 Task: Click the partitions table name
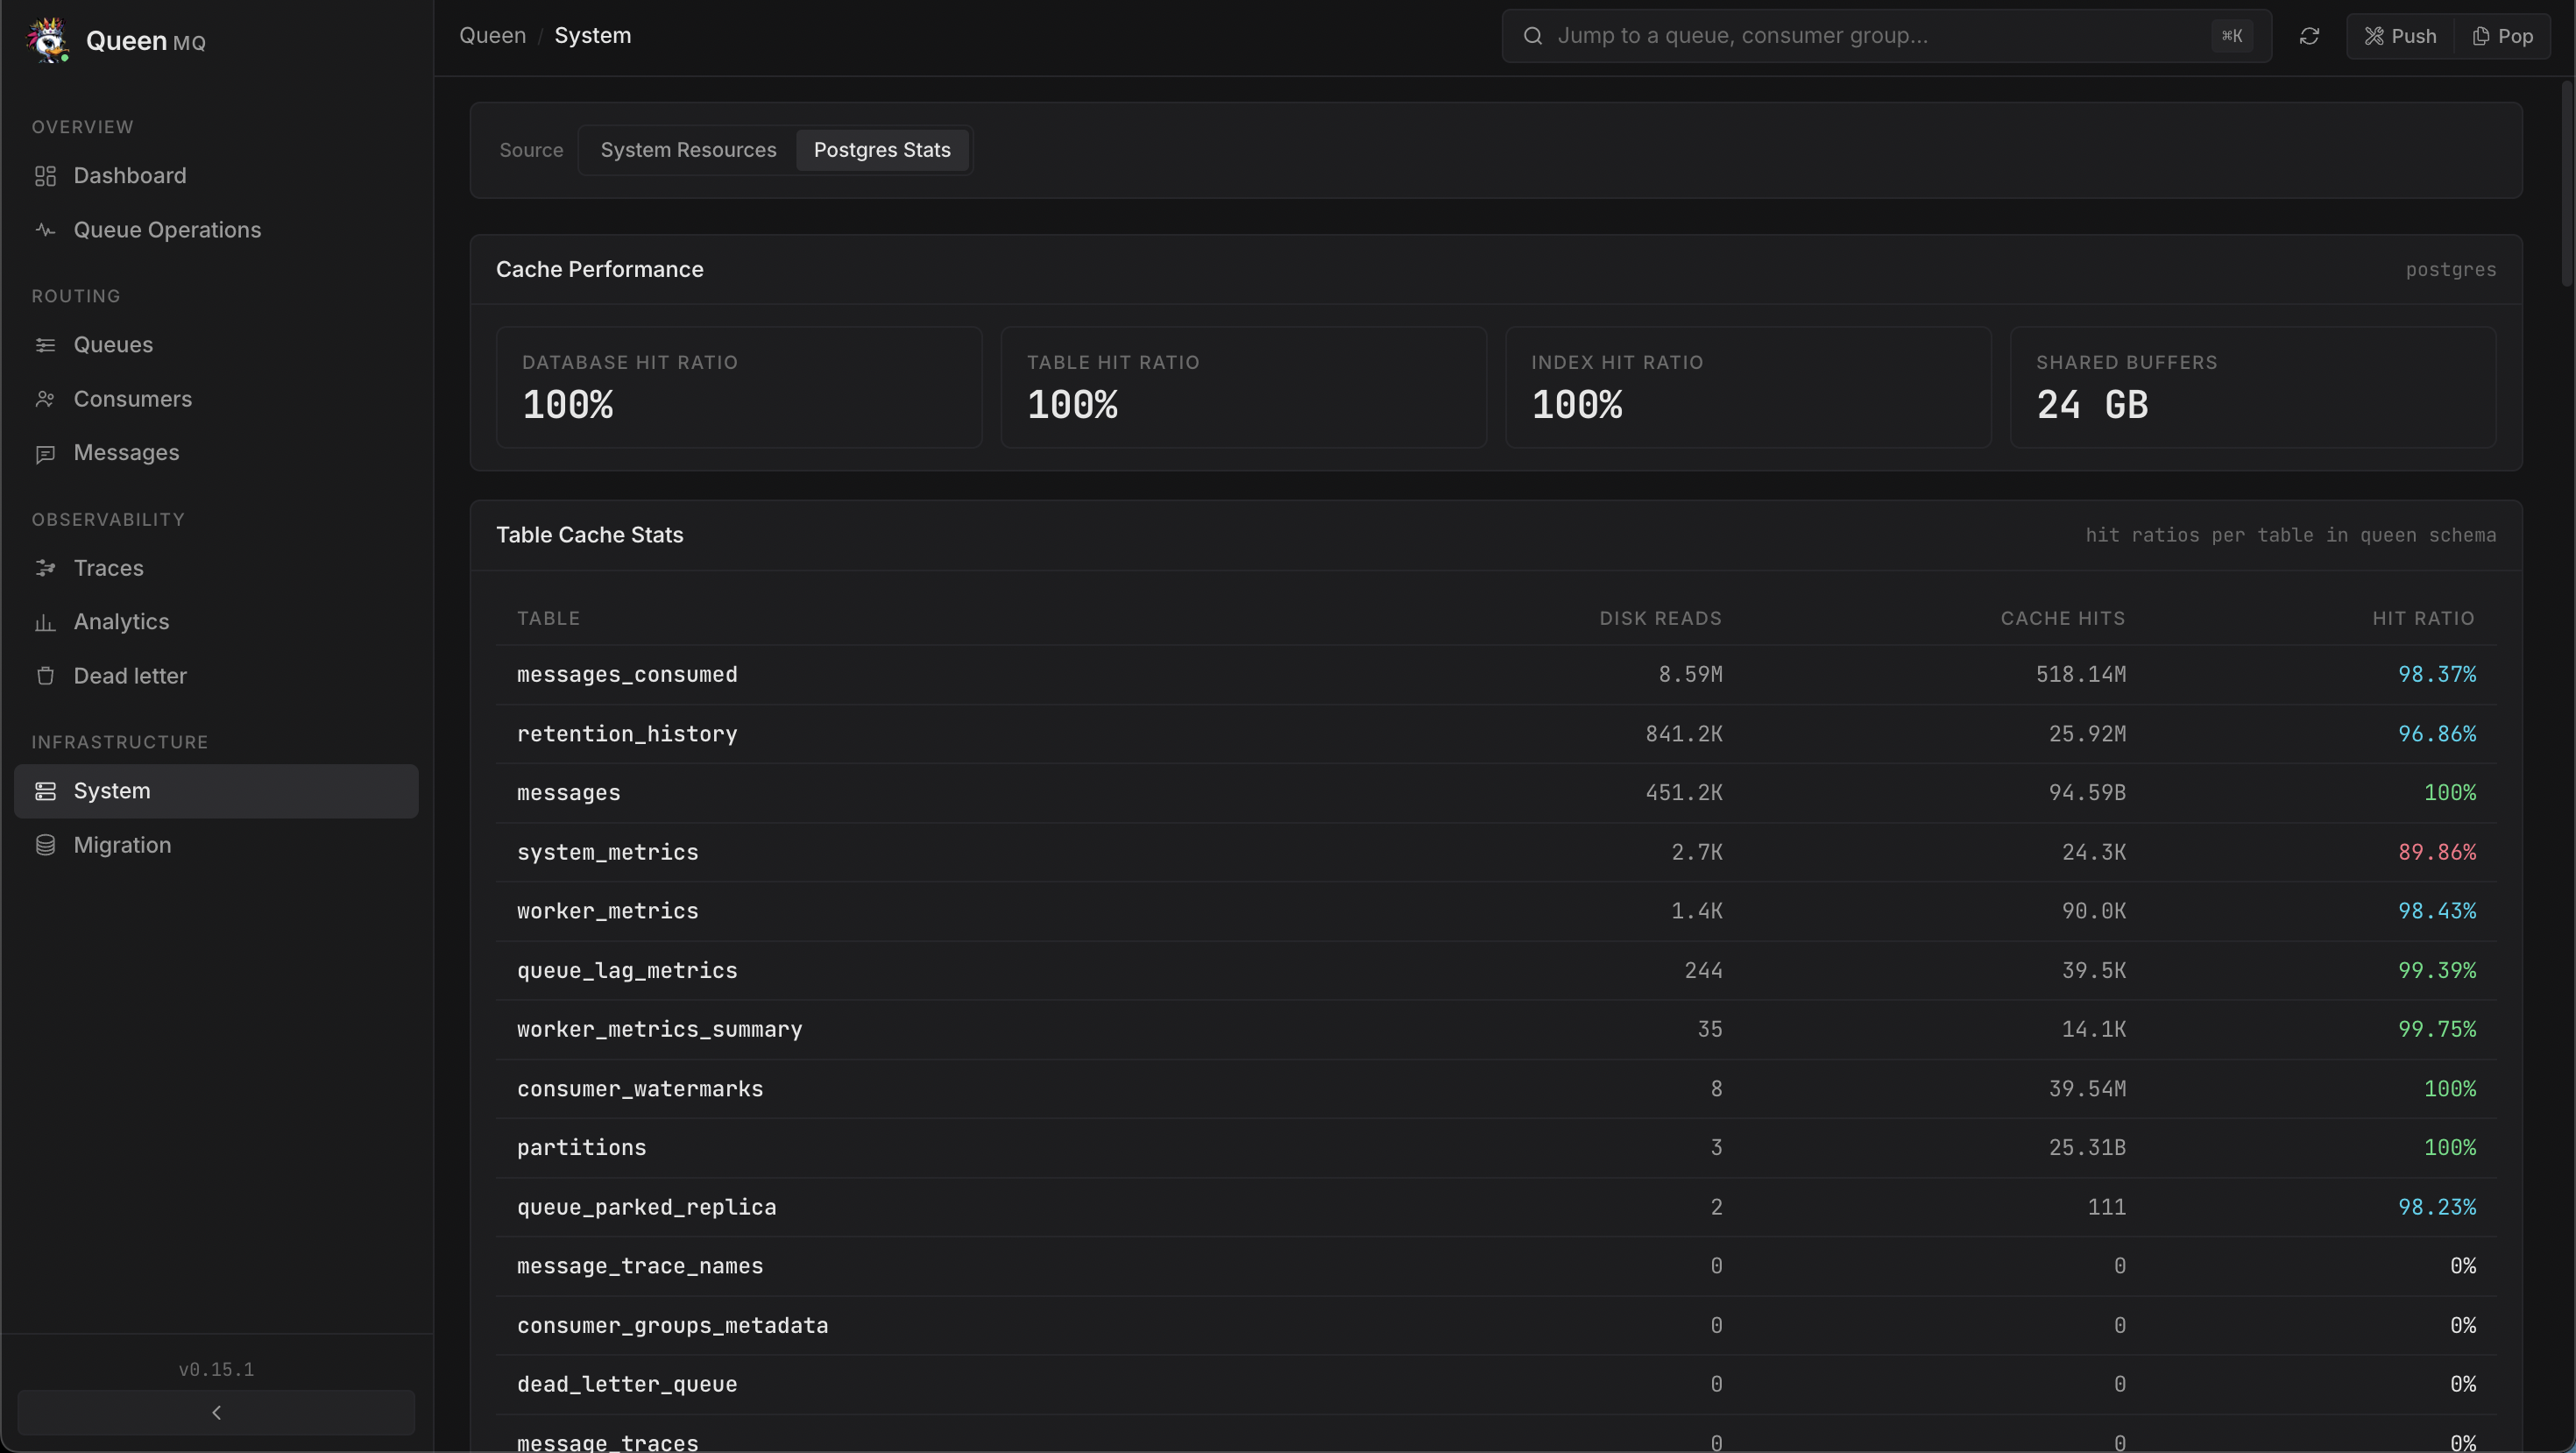[x=581, y=1148]
